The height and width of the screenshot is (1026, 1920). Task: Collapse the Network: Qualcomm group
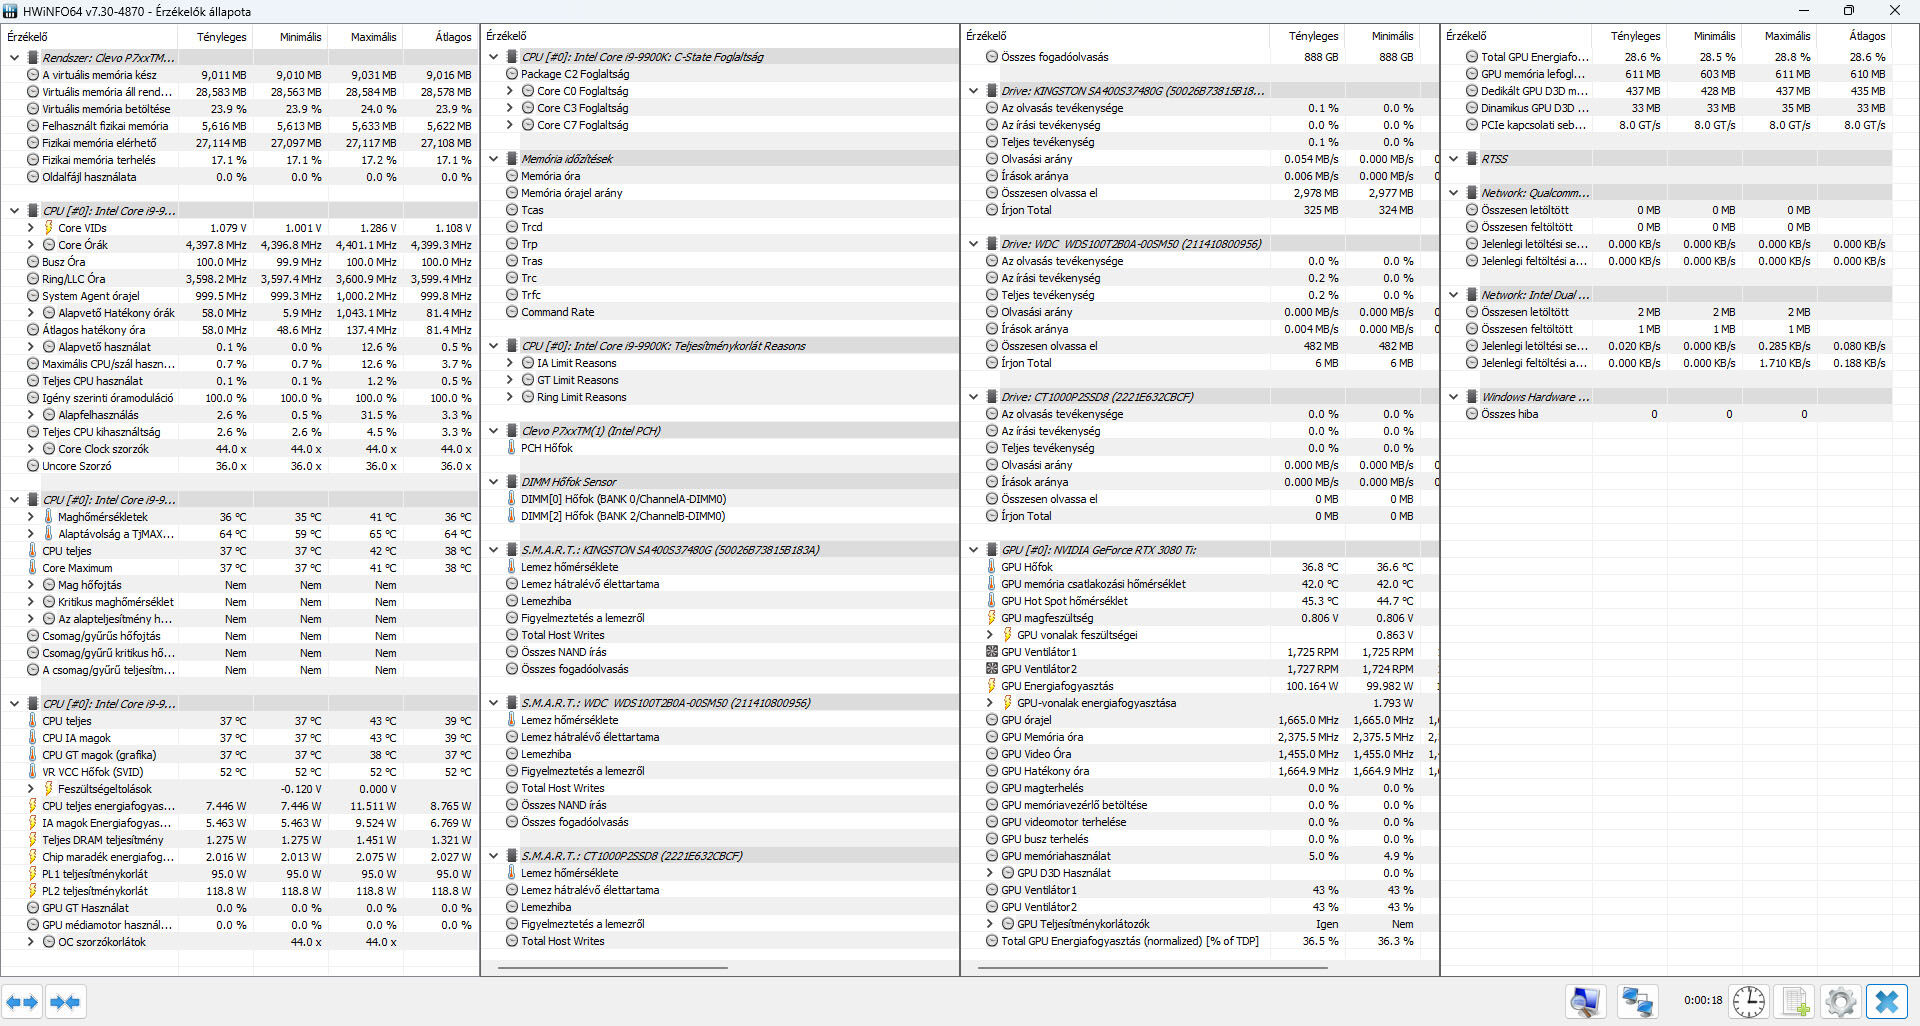(x=1453, y=193)
